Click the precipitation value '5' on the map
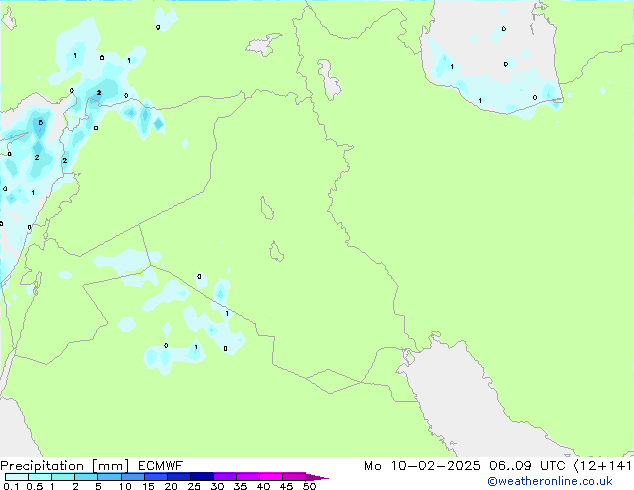Screen dimensions: 634x490 (40, 122)
